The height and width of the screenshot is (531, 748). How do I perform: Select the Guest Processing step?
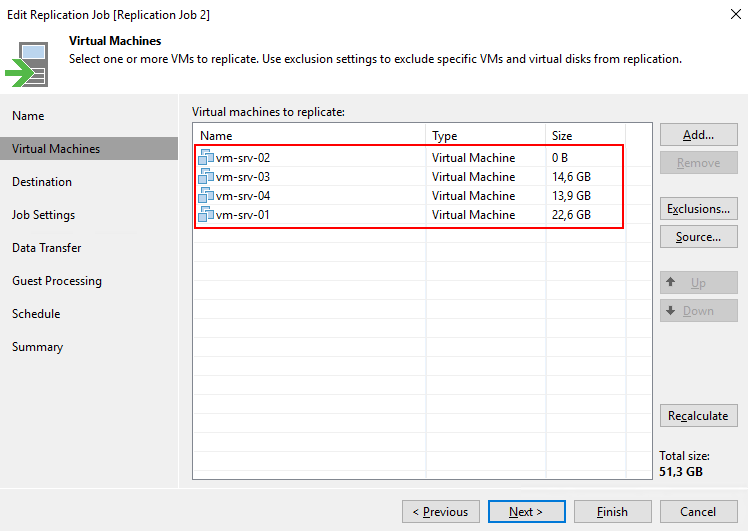click(x=57, y=281)
